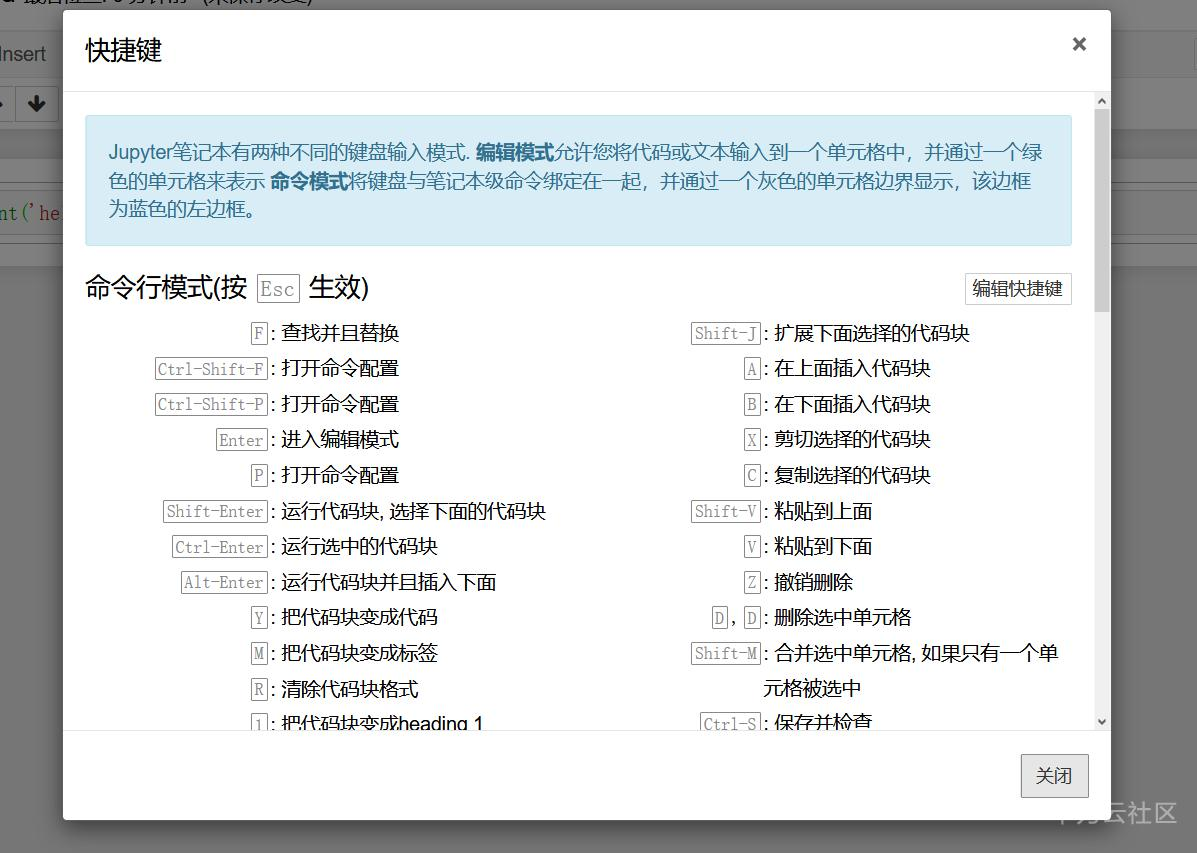Click the bold 编辑模式 text in the description
This screenshot has height=853, width=1197.
(513, 152)
